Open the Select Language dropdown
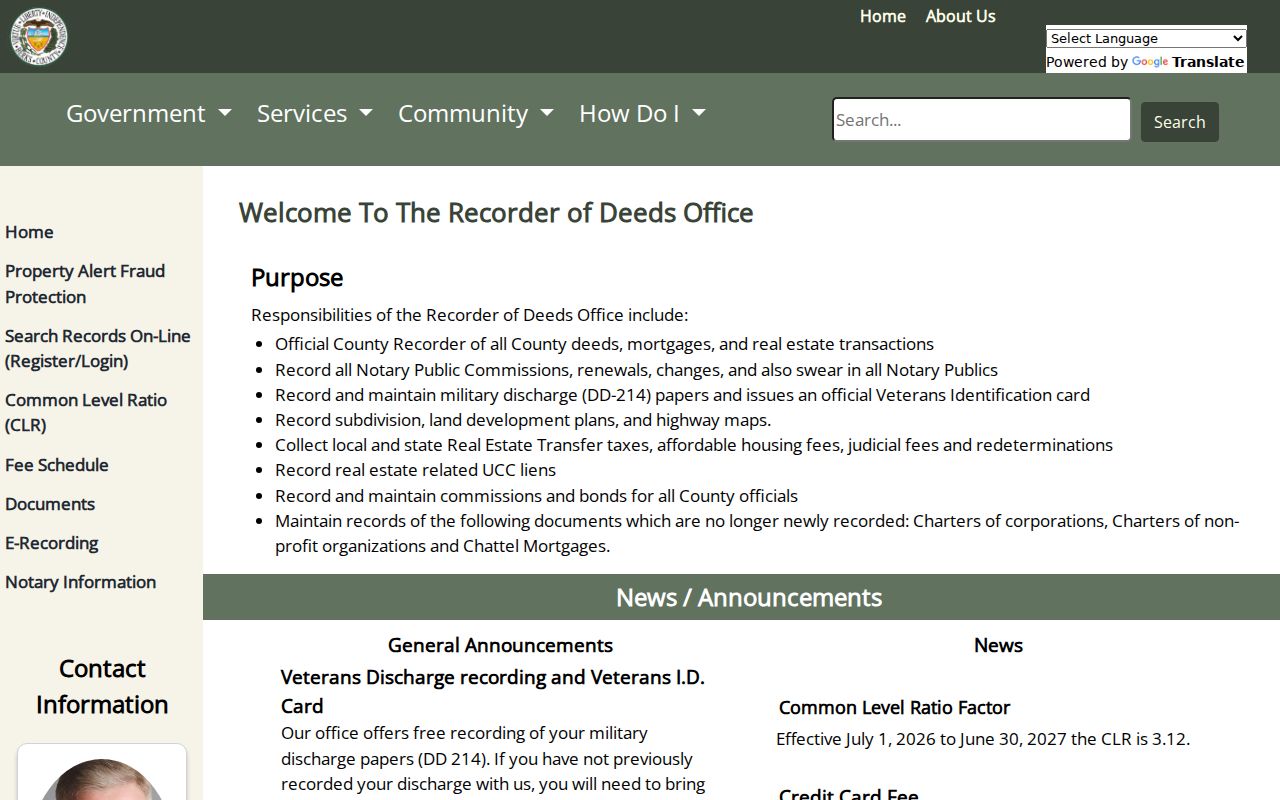 [x=1146, y=38]
